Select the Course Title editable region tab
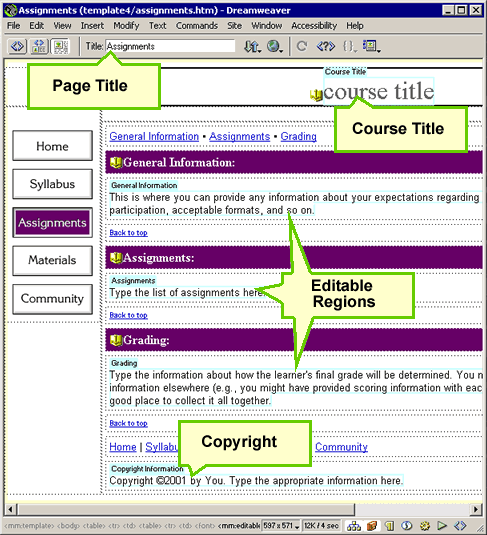This screenshot has height=535, width=487. coord(345,72)
